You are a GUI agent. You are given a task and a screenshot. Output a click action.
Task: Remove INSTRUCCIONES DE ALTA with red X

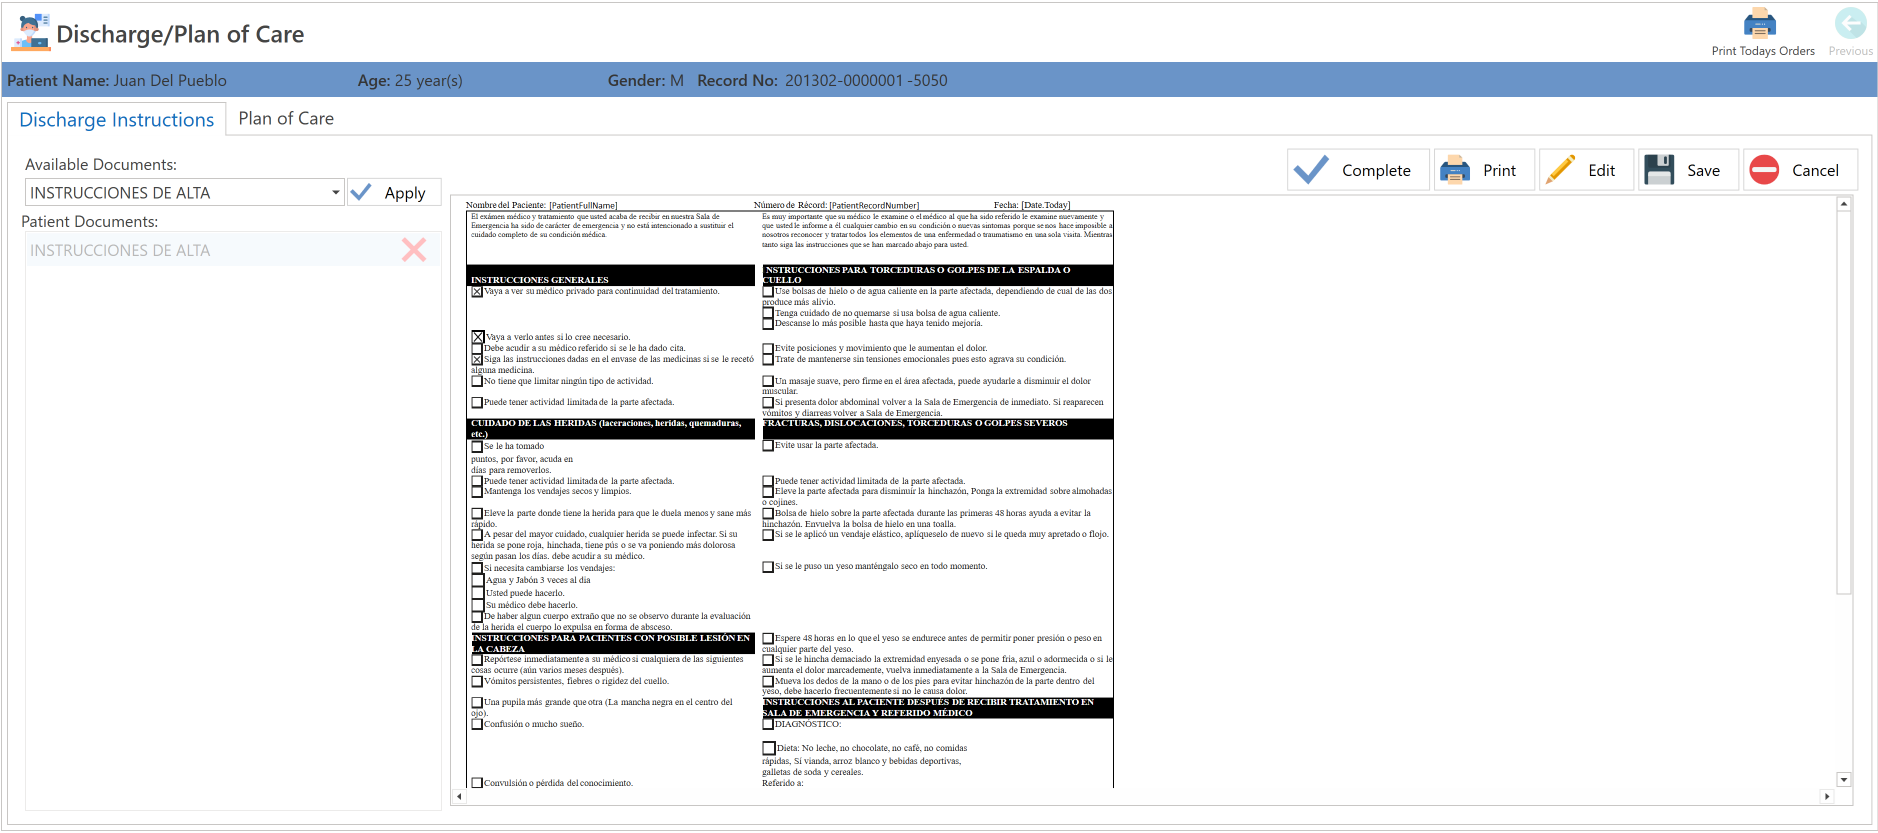point(414,250)
